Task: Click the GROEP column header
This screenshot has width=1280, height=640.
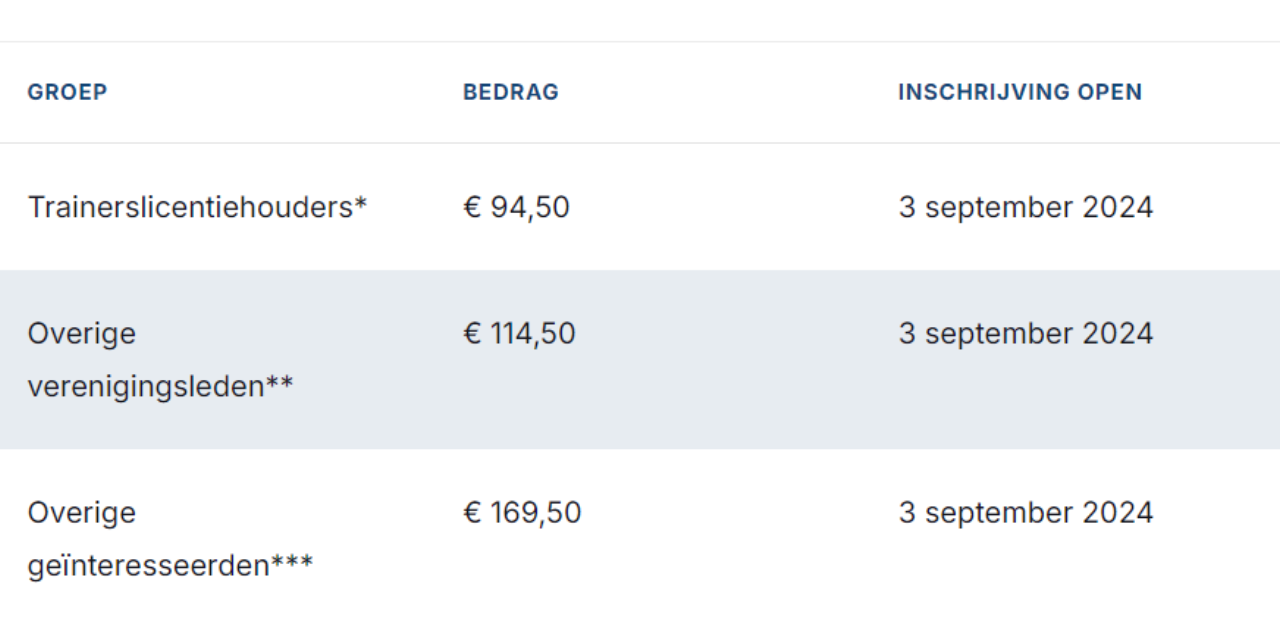Action: 67,92
